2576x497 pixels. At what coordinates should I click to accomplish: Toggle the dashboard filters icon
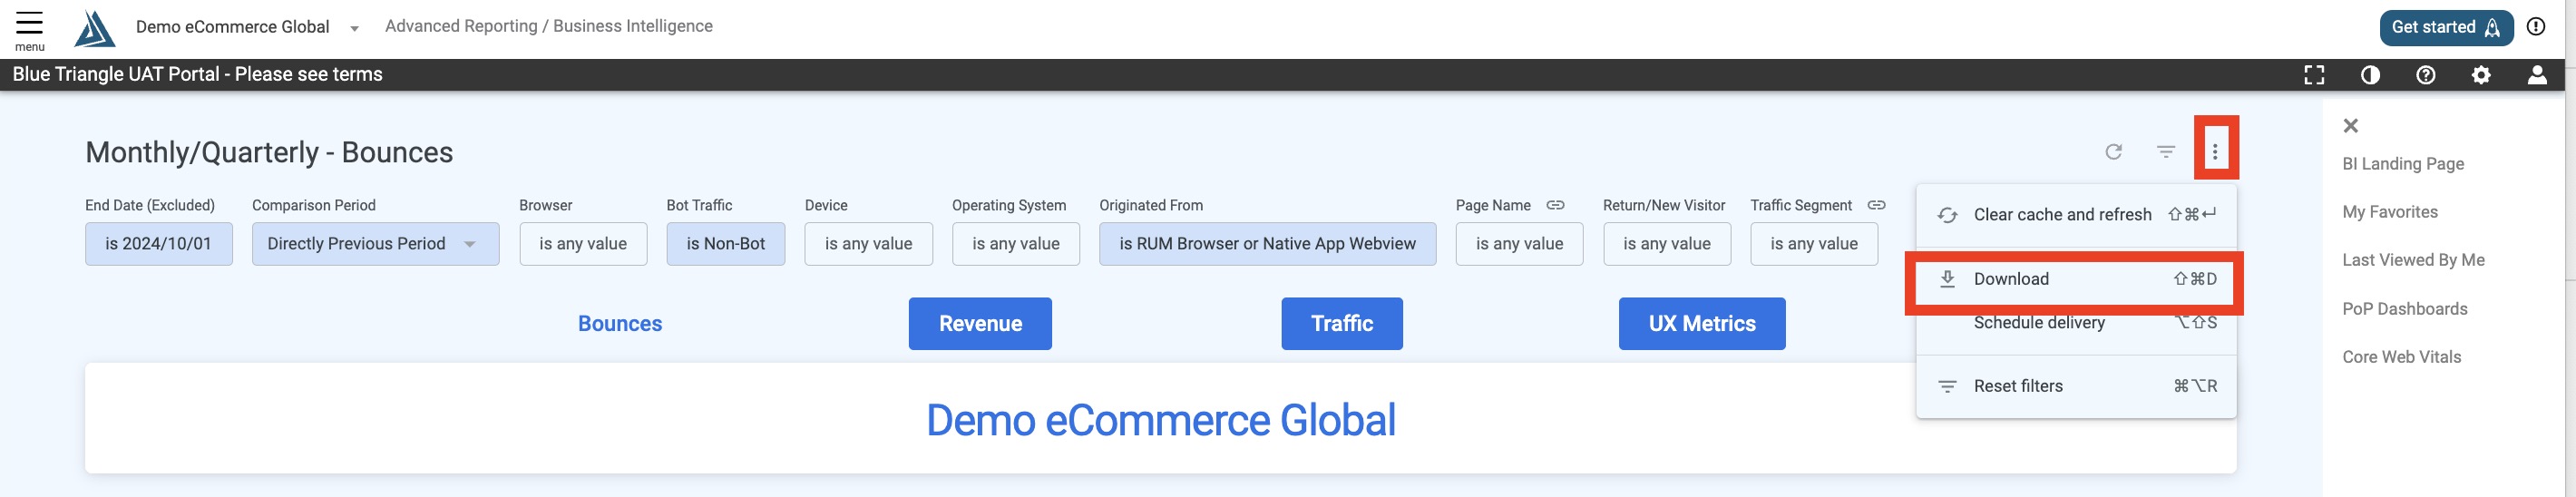[x=2166, y=152]
